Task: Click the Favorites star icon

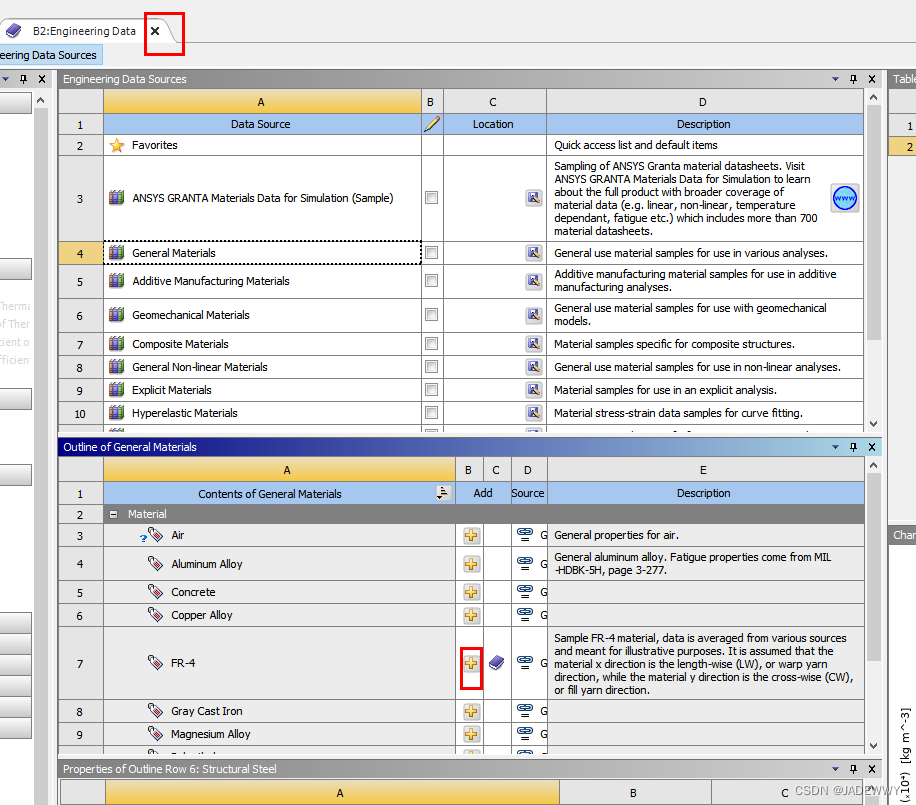Action: pyautogui.click(x=117, y=145)
